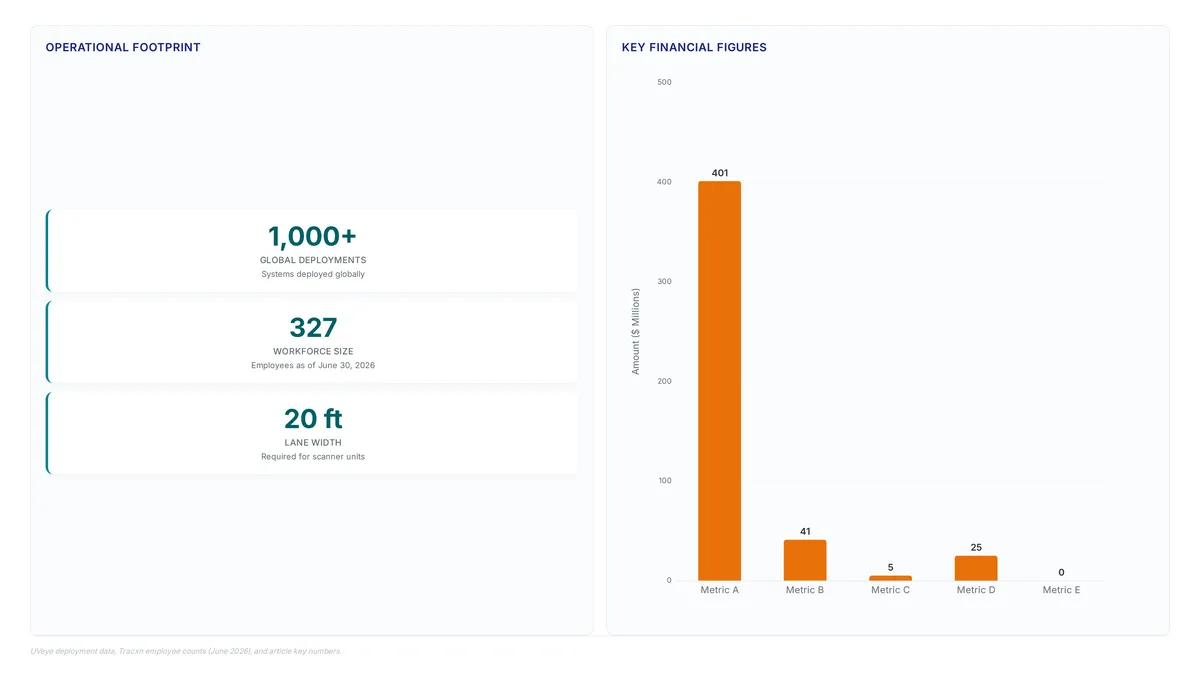The height and width of the screenshot is (675, 1200).
Task: Click the source footnote text
Action: click(186, 651)
